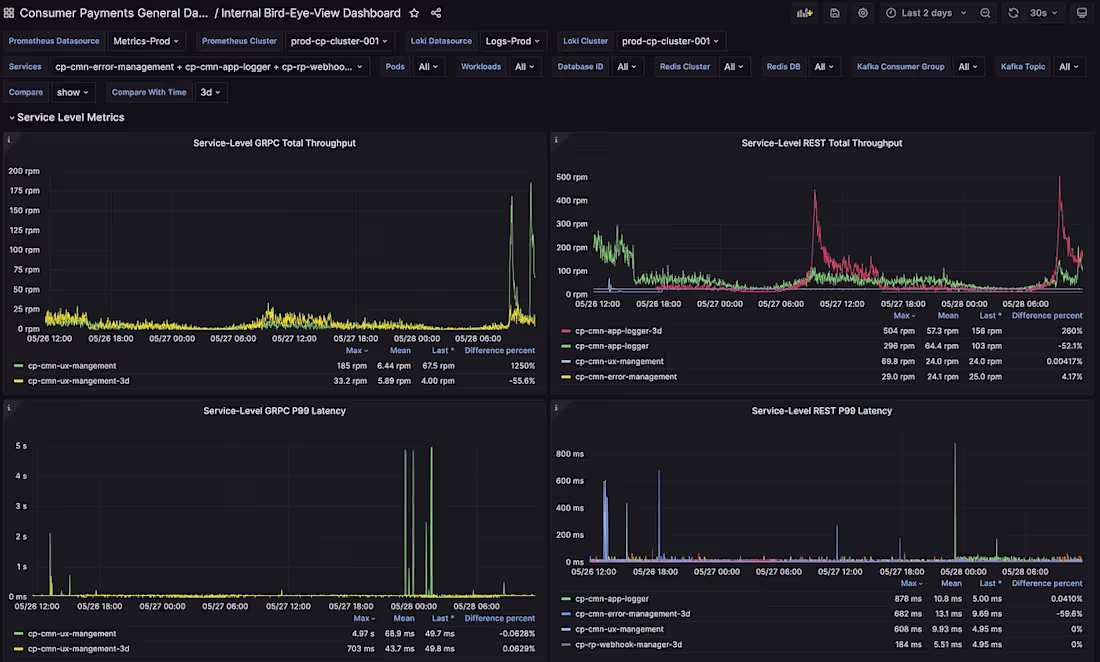Viewport: 1100px width, 662px height.
Task: Open sharing options via the share icon
Action: coord(436,13)
